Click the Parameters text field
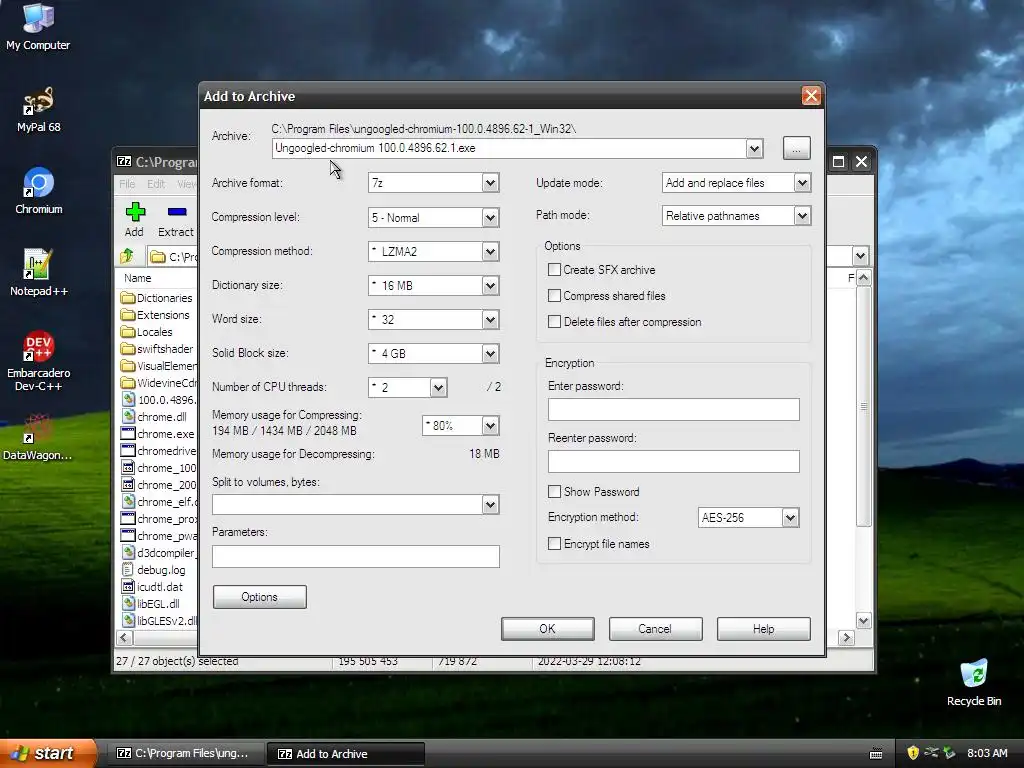The image size is (1024, 768). pos(356,556)
